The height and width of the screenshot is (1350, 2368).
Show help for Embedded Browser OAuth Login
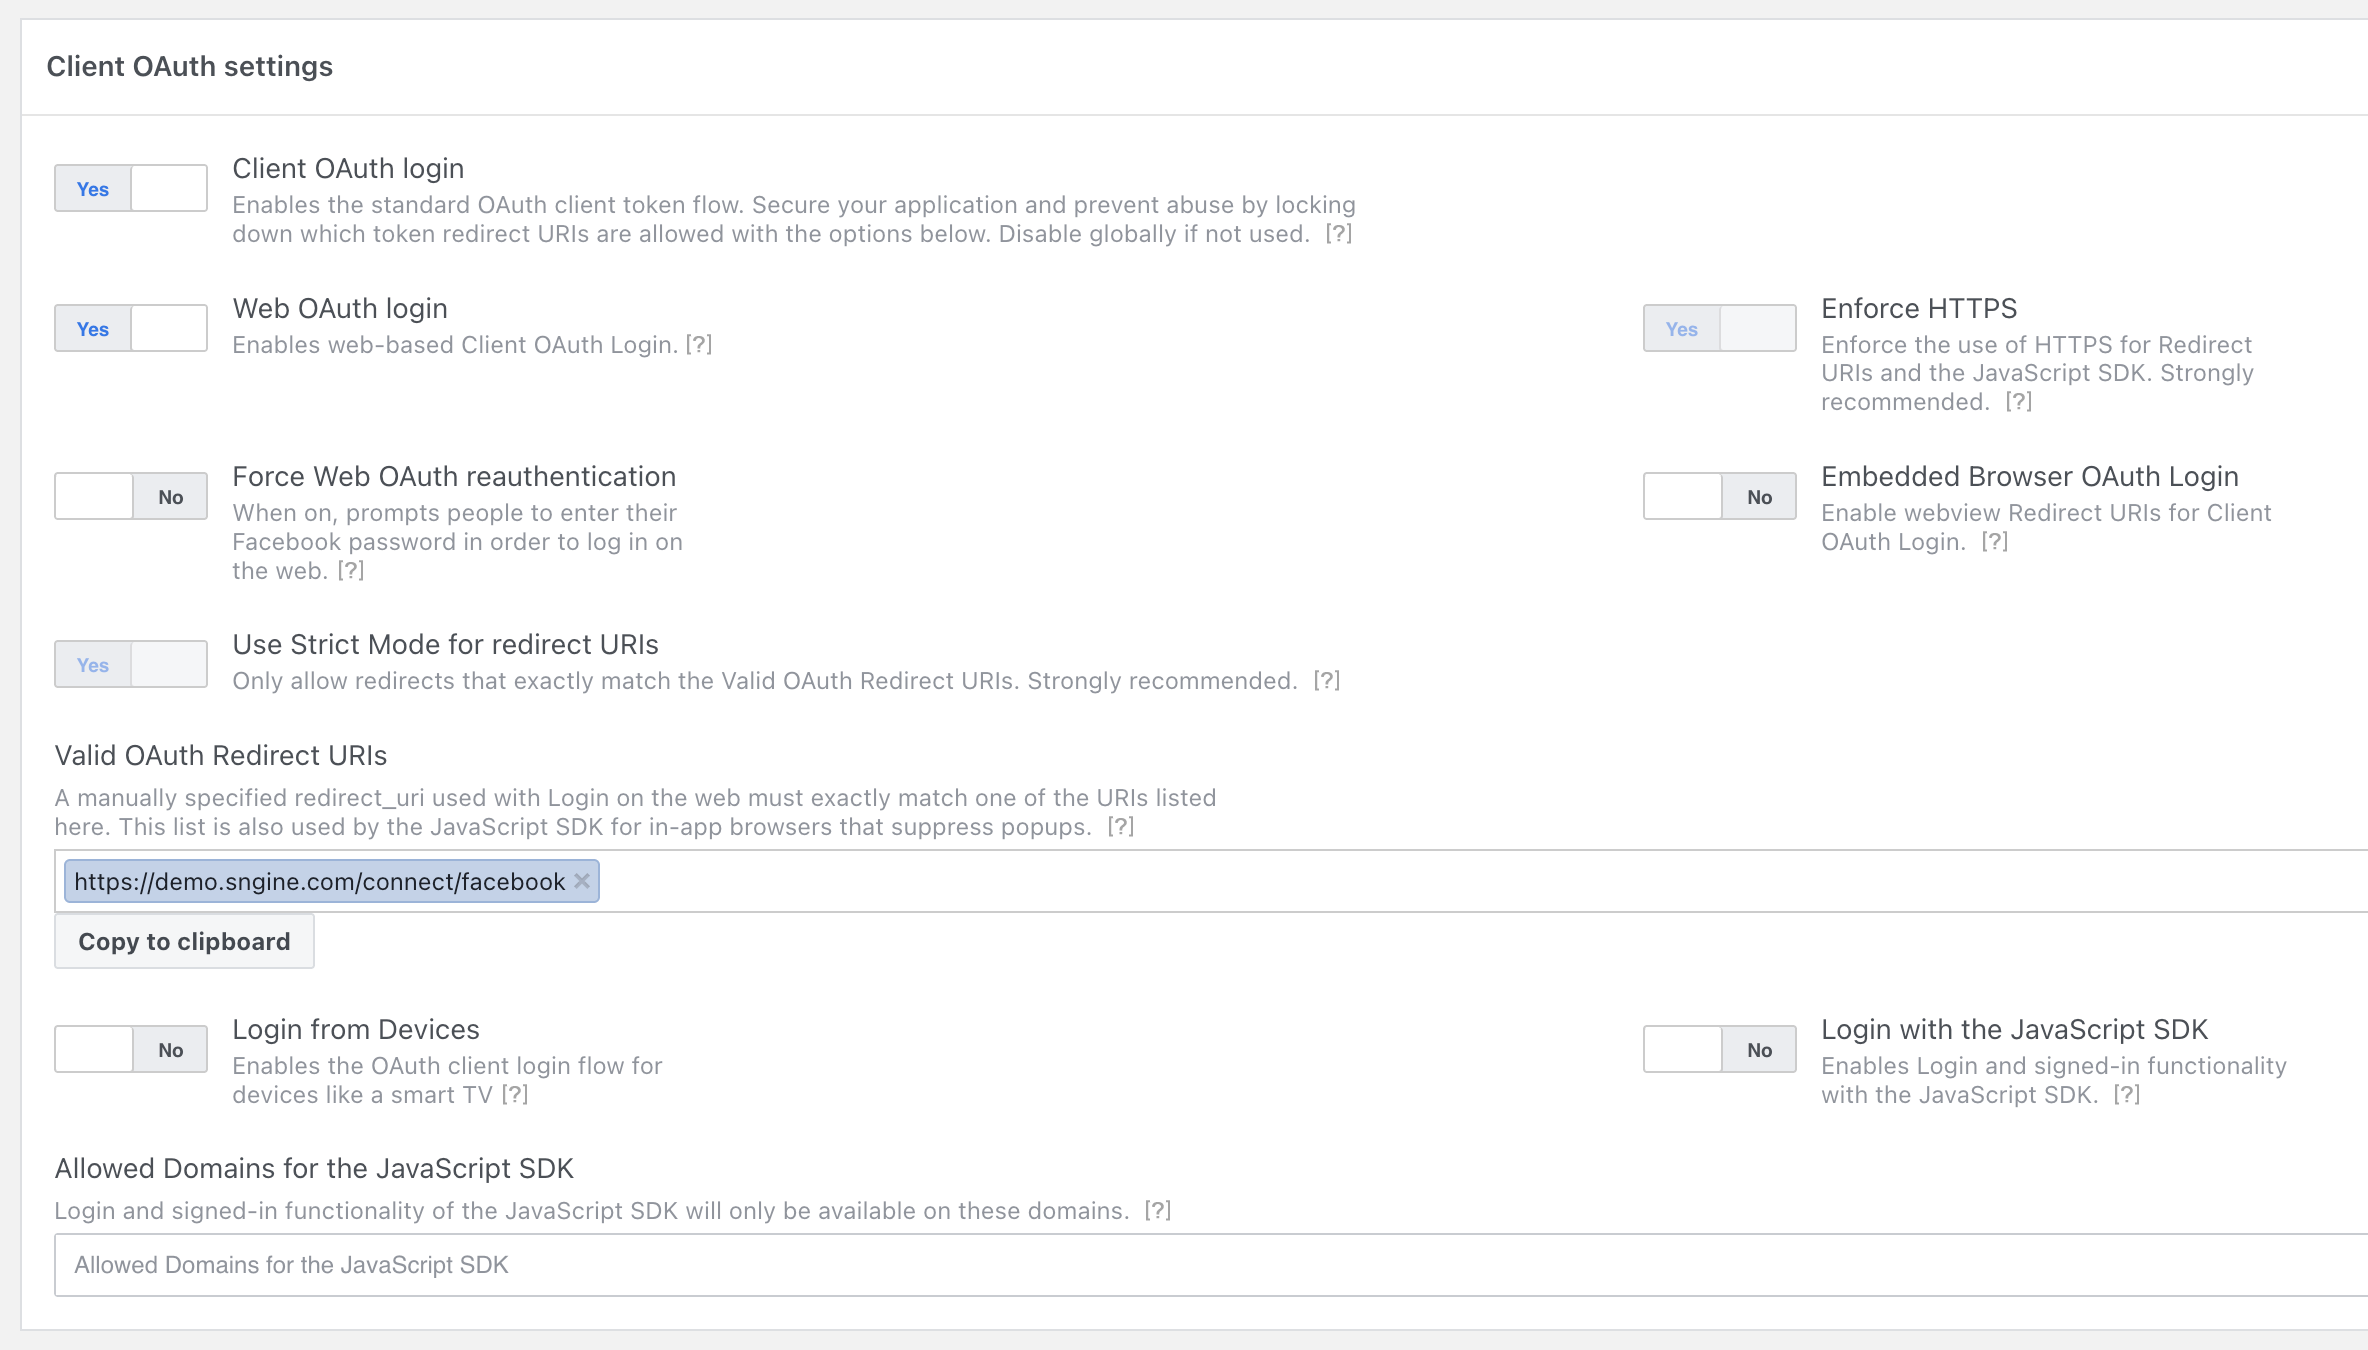click(1995, 542)
